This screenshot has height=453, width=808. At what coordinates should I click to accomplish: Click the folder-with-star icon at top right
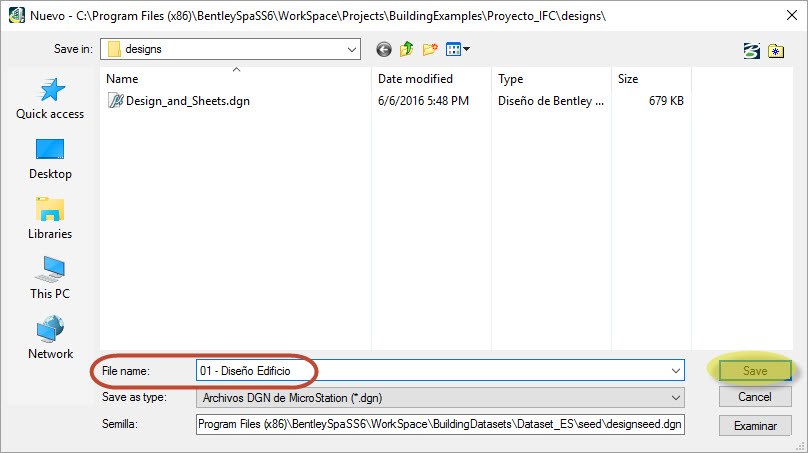(x=776, y=51)
